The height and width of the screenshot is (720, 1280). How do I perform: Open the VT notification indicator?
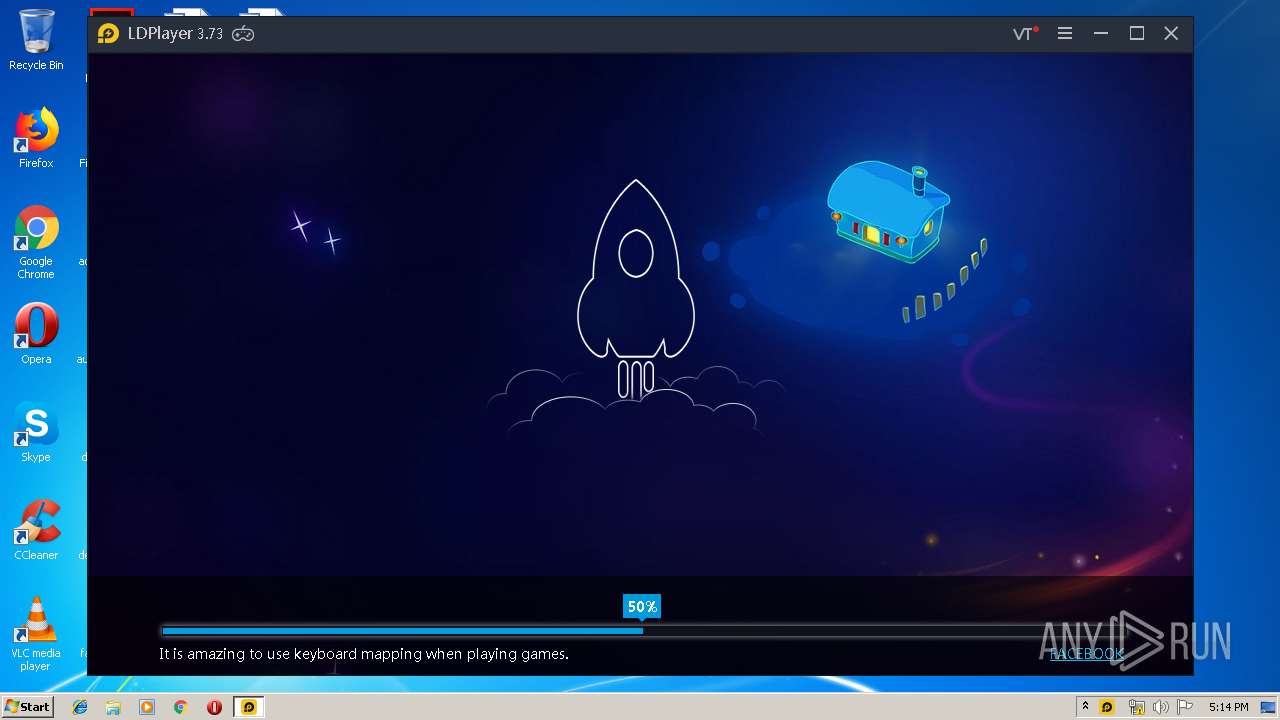click(1025, 34)
